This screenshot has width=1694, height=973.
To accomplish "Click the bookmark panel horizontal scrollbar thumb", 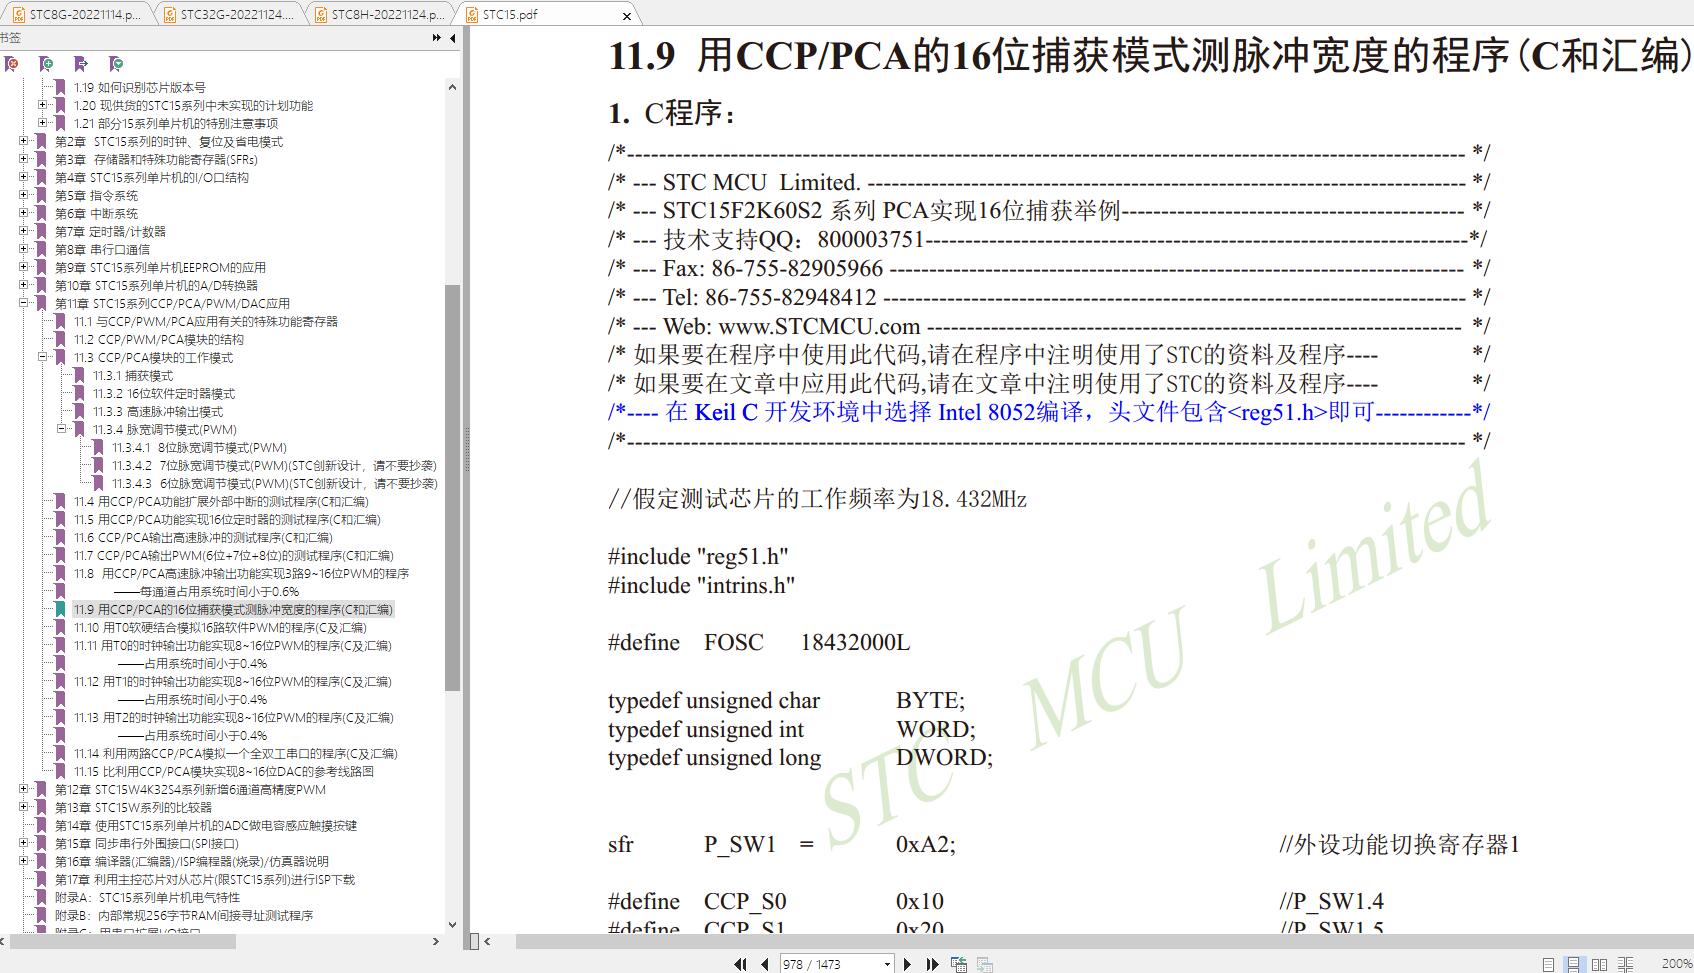I will [122, 941].
